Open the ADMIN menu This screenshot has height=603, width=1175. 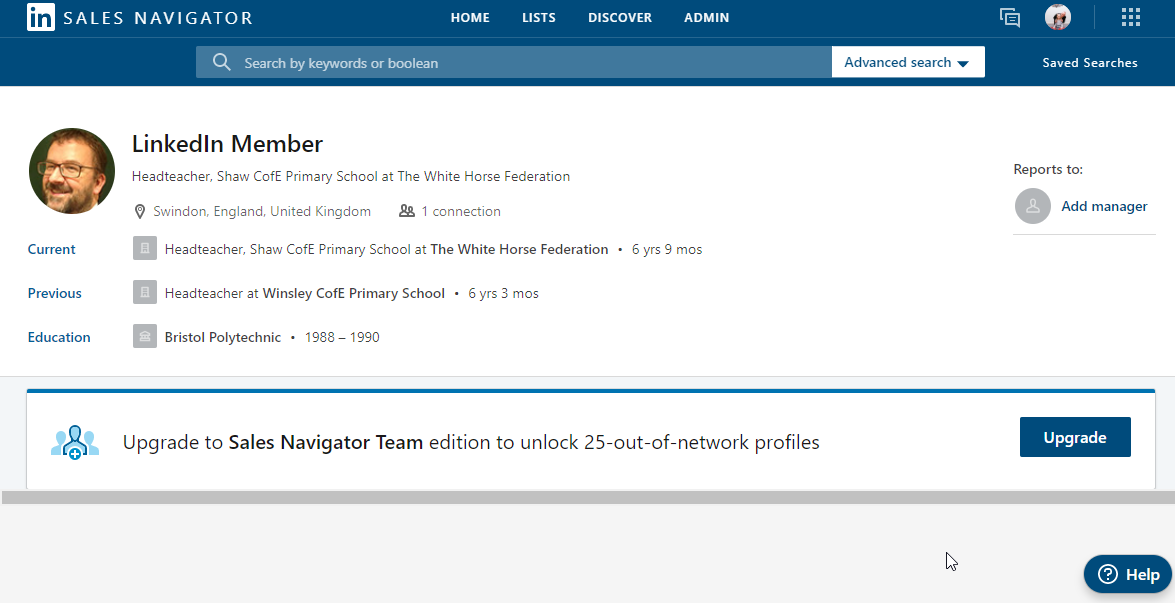[706, 18]
